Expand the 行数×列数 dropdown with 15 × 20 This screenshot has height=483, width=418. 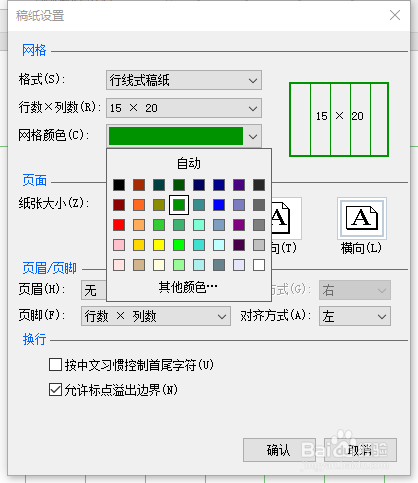pos(184,108)
